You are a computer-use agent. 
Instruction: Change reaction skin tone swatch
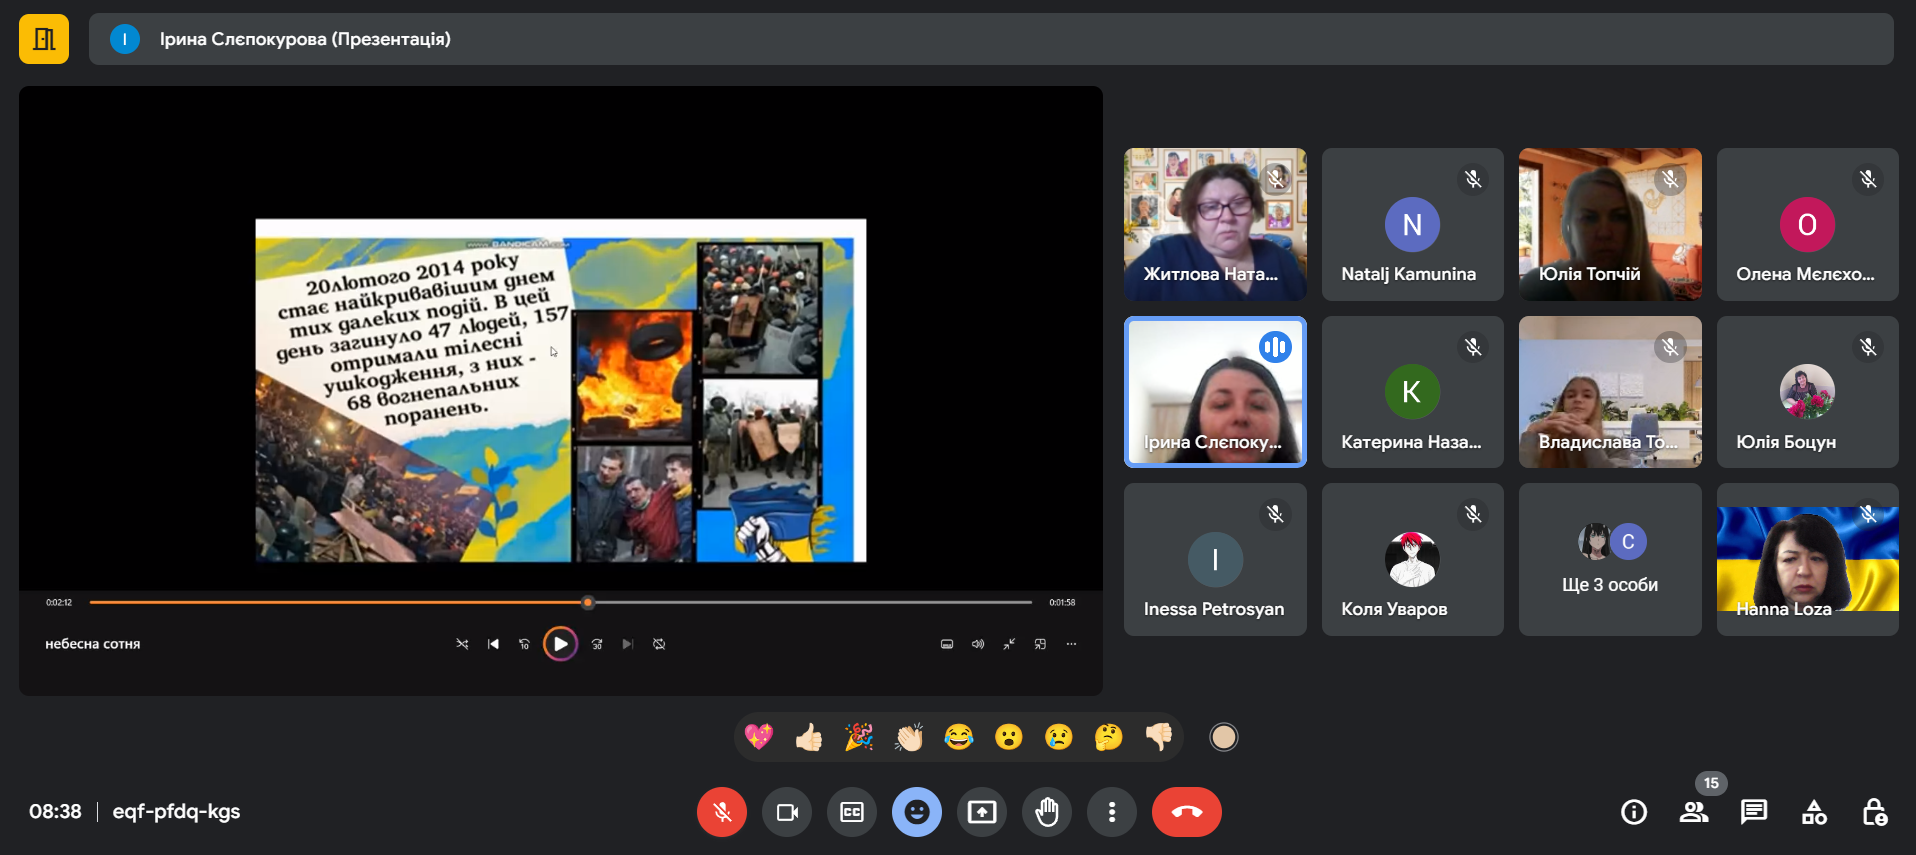pyautogui.click(x=1223, y=738)
